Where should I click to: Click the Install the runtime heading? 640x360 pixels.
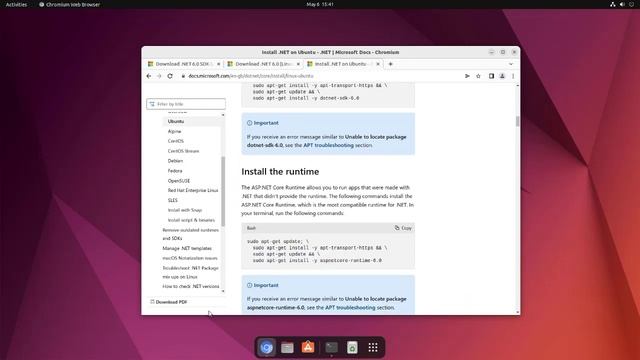[x=280, y=172]
